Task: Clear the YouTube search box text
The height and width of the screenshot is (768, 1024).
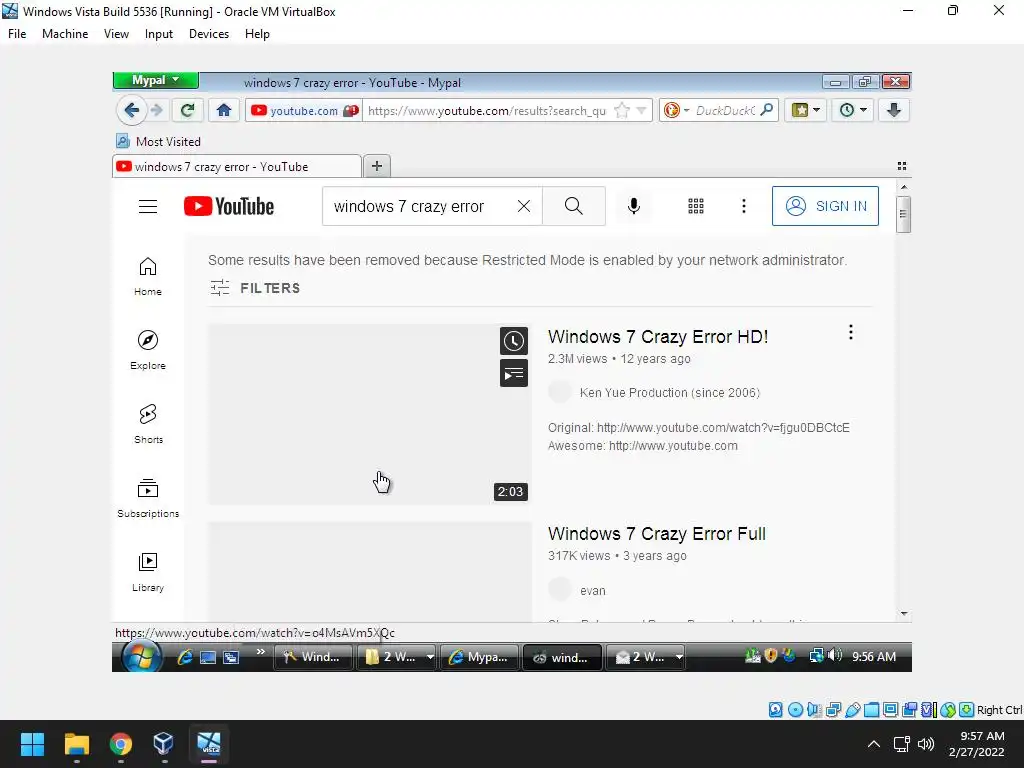Action: coord(524,206)
